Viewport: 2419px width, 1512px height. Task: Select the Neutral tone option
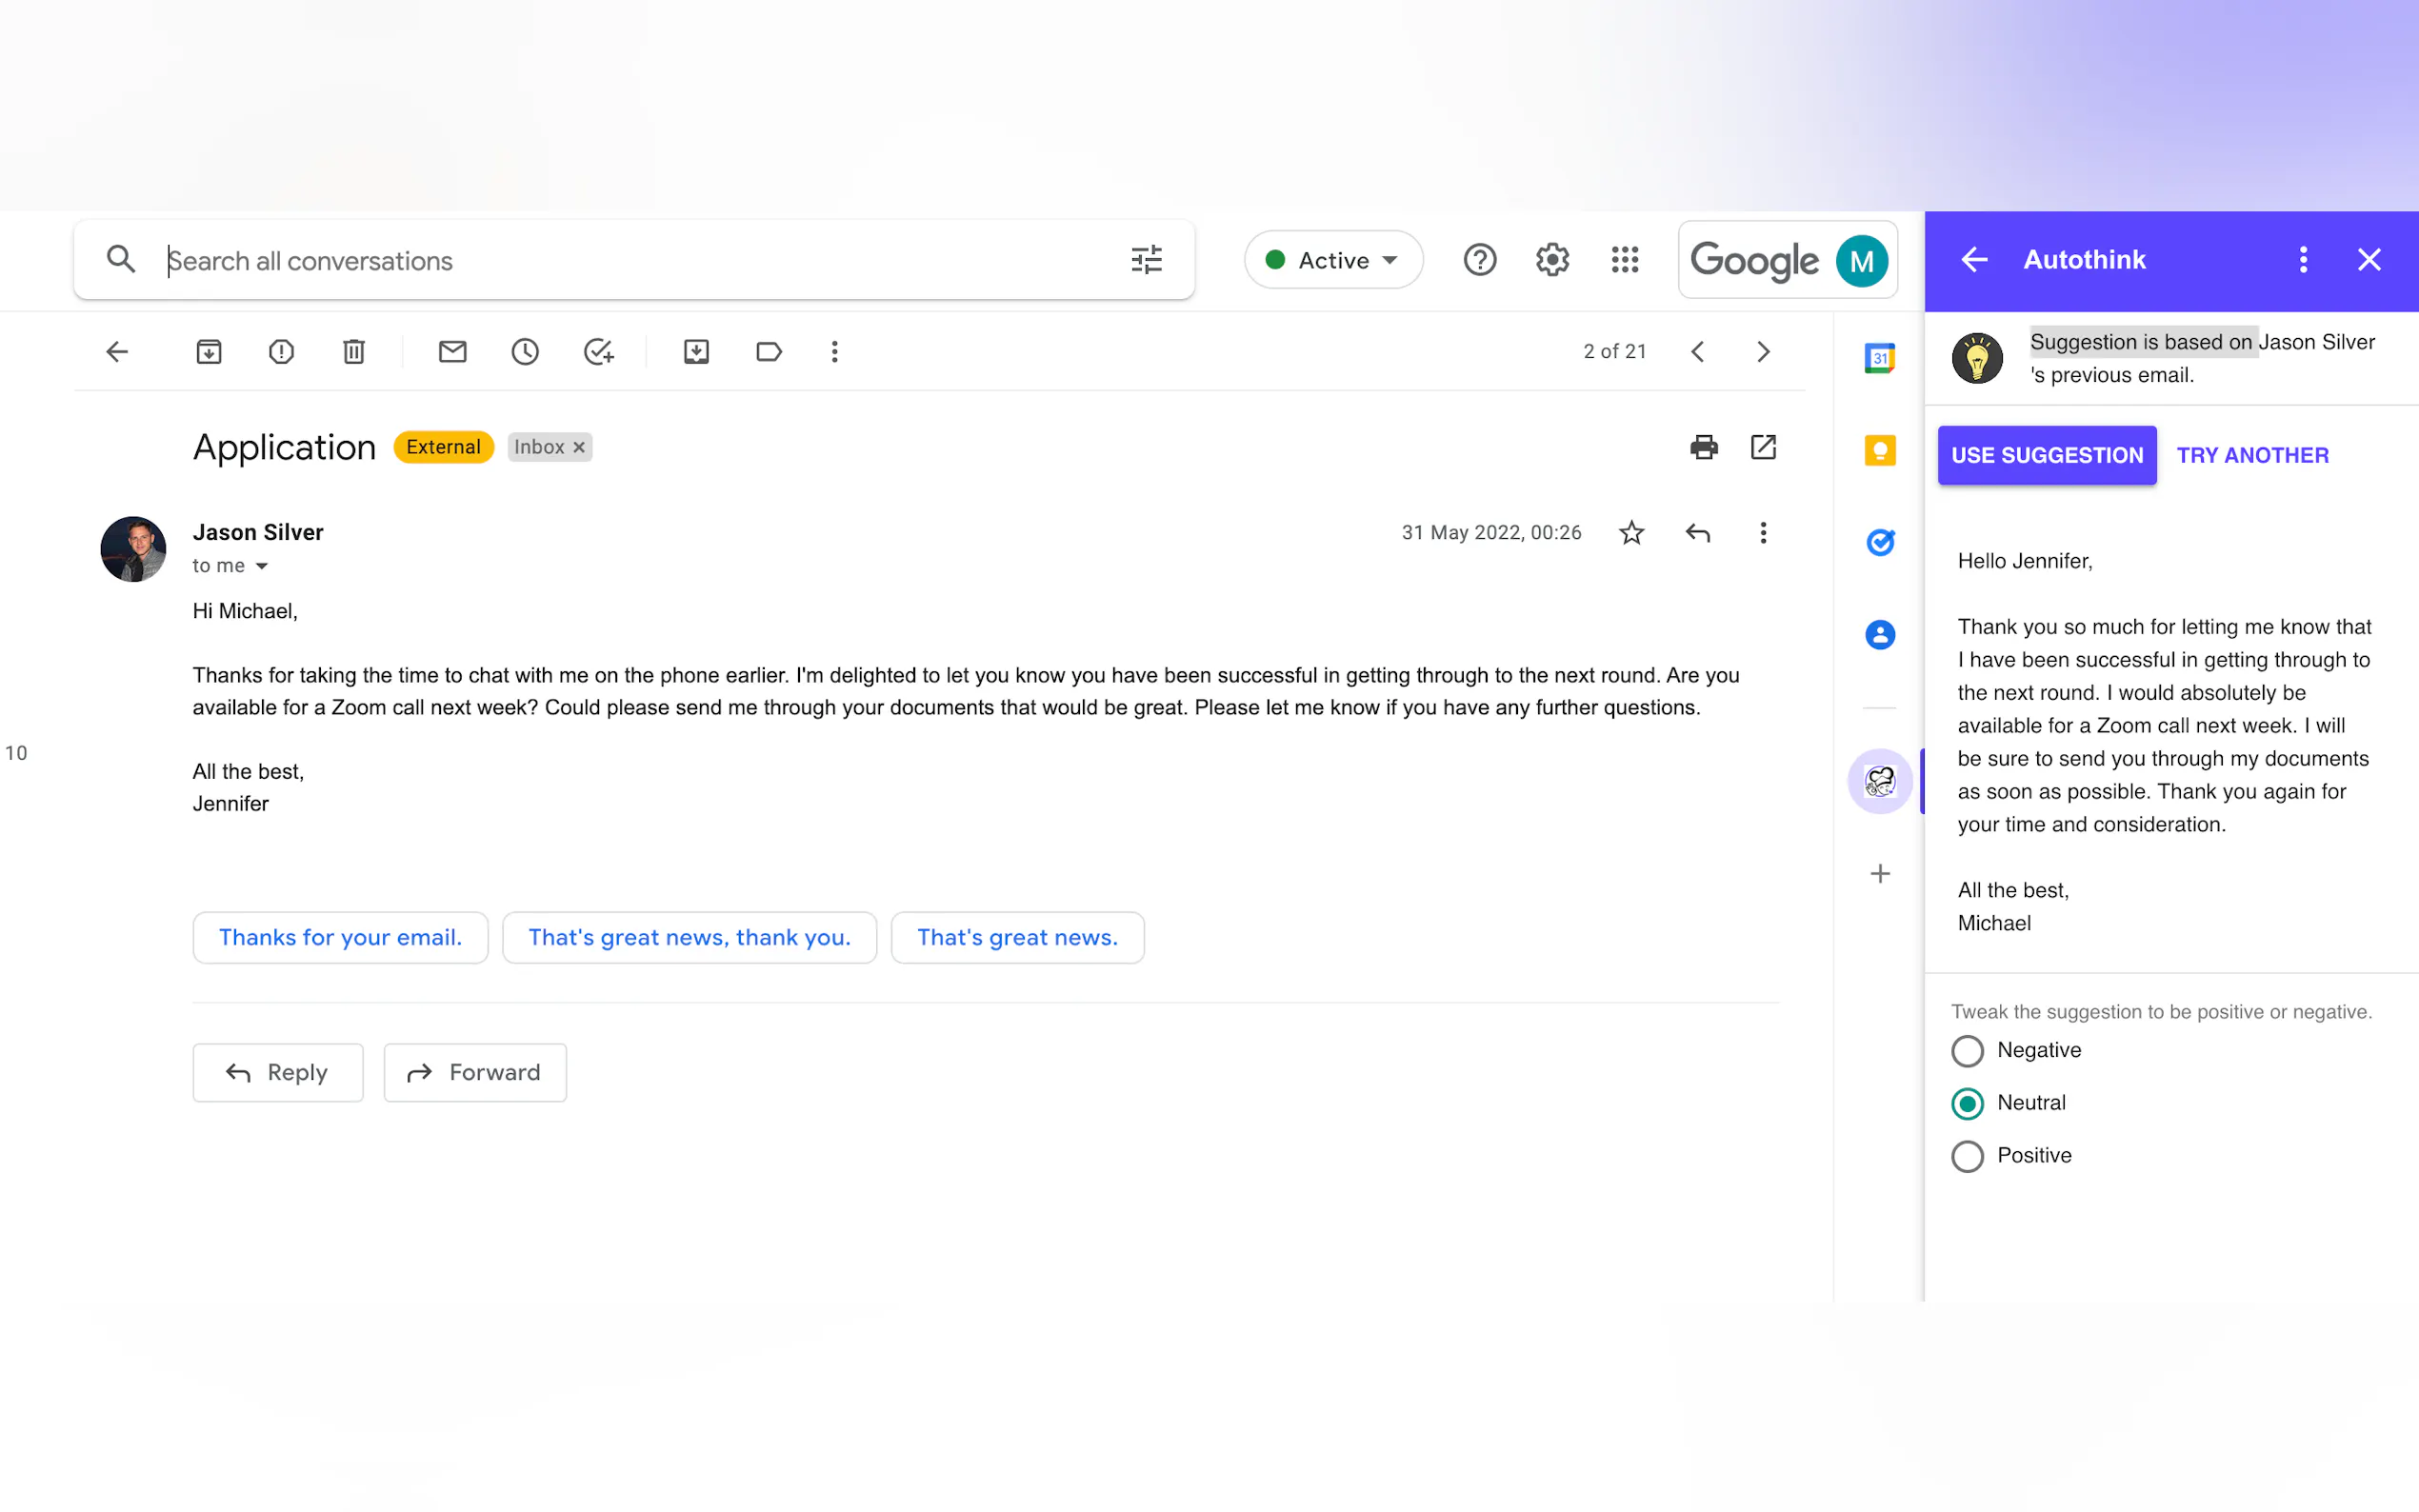[1967, 1103]
